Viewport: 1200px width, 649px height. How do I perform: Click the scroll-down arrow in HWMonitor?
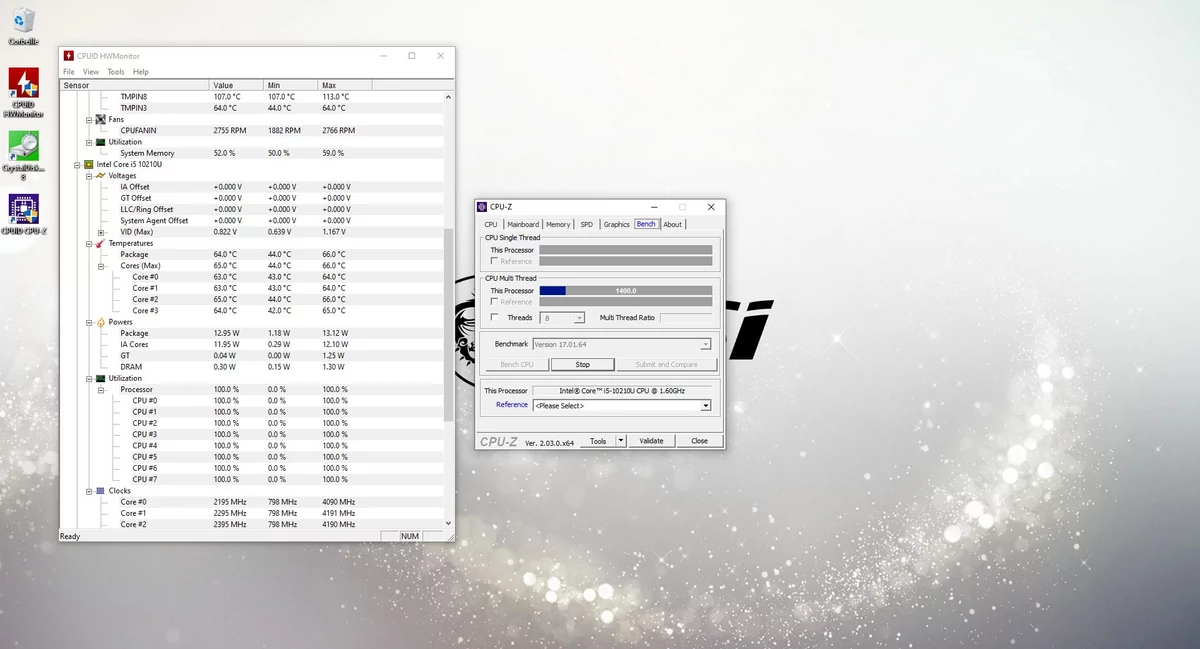[449, 523]
